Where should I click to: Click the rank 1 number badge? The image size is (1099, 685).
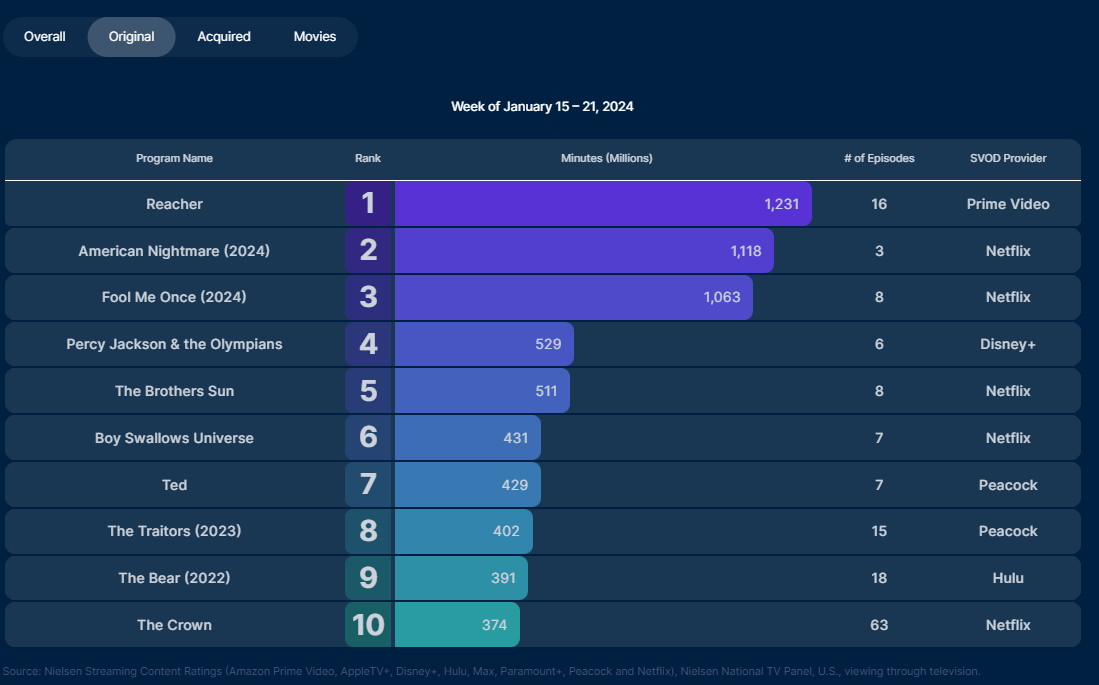pyautogui.click(x=369, y=204)
